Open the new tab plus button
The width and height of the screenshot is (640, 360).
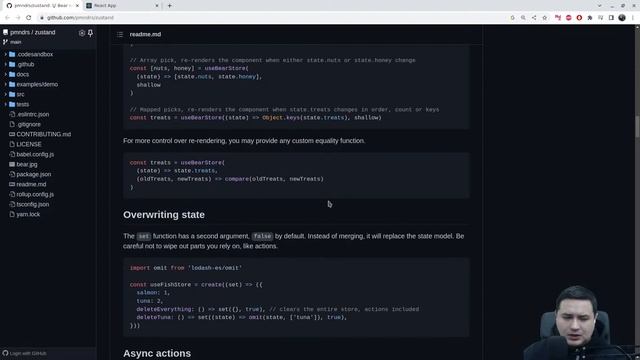click(x=169, y=6)
